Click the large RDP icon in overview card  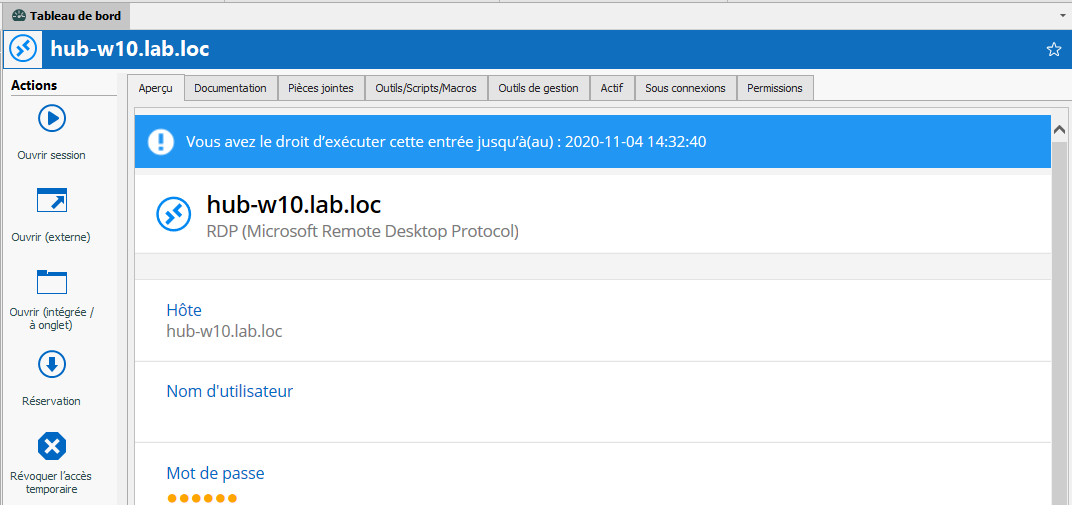pyautogui.click(x=173, y=214)
